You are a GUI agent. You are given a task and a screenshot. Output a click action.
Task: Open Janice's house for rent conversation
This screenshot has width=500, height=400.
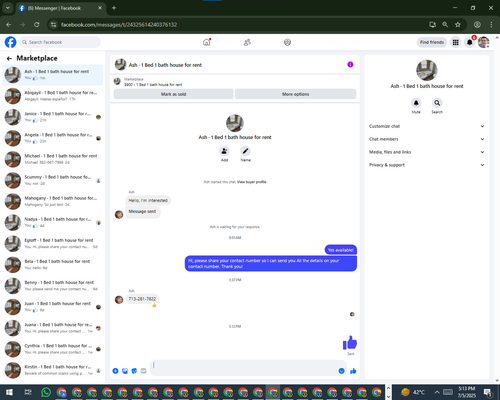coord(53,117)
